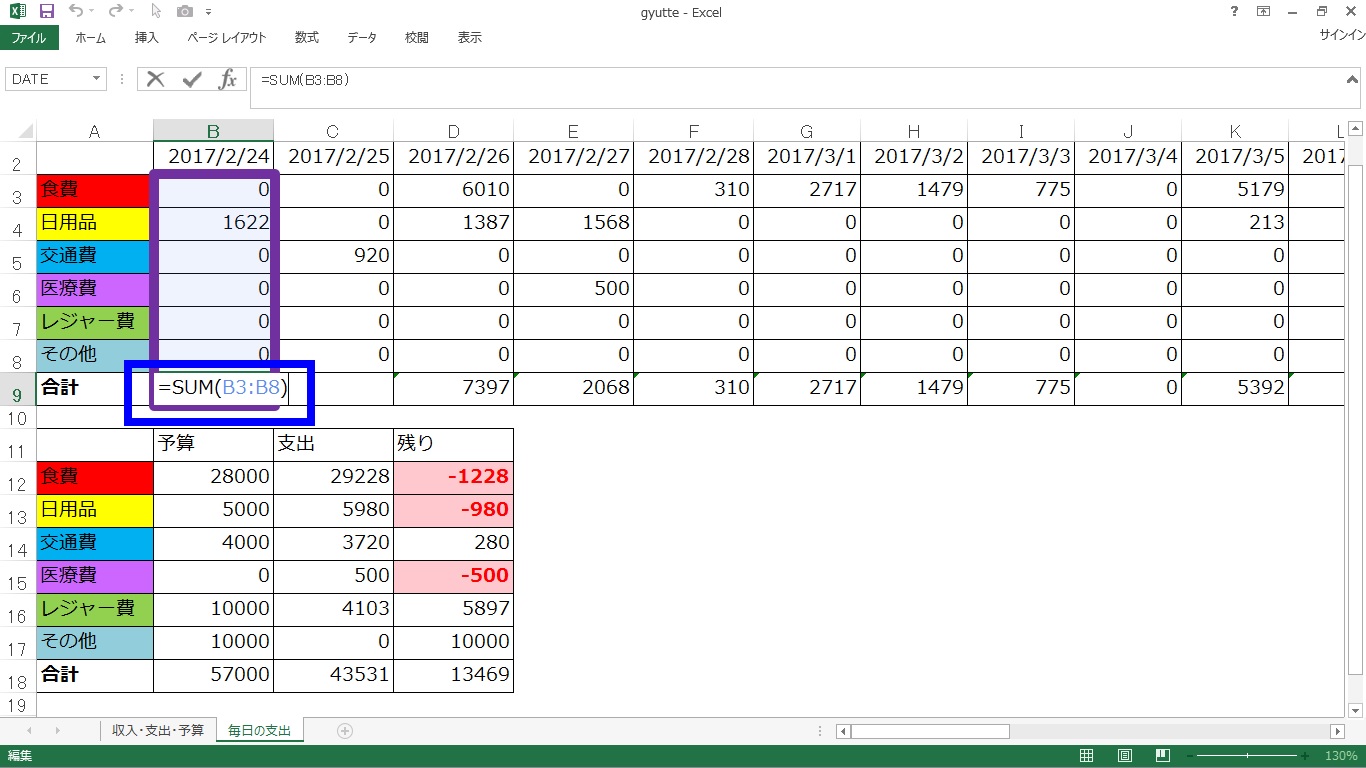
Task: Open Excel Help question mark
Action: pyautogui.click(x=1233, y=12)
